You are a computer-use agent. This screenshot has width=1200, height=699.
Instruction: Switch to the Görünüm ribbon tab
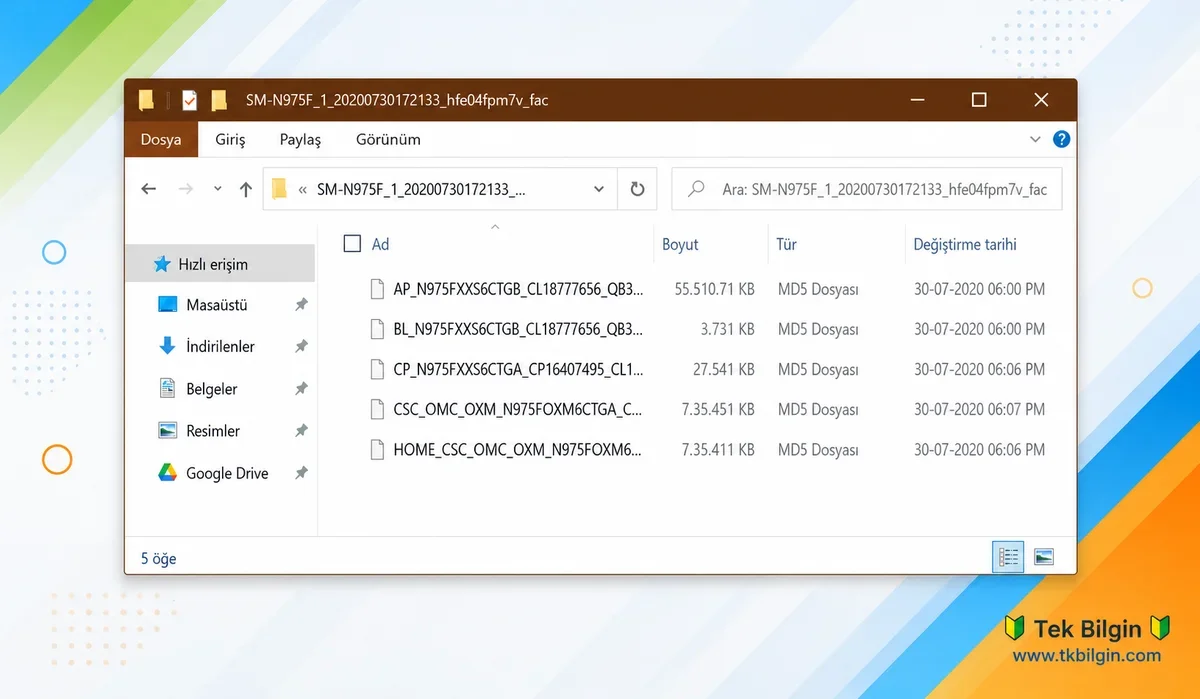pyautogui.click(x=388, y=139)
